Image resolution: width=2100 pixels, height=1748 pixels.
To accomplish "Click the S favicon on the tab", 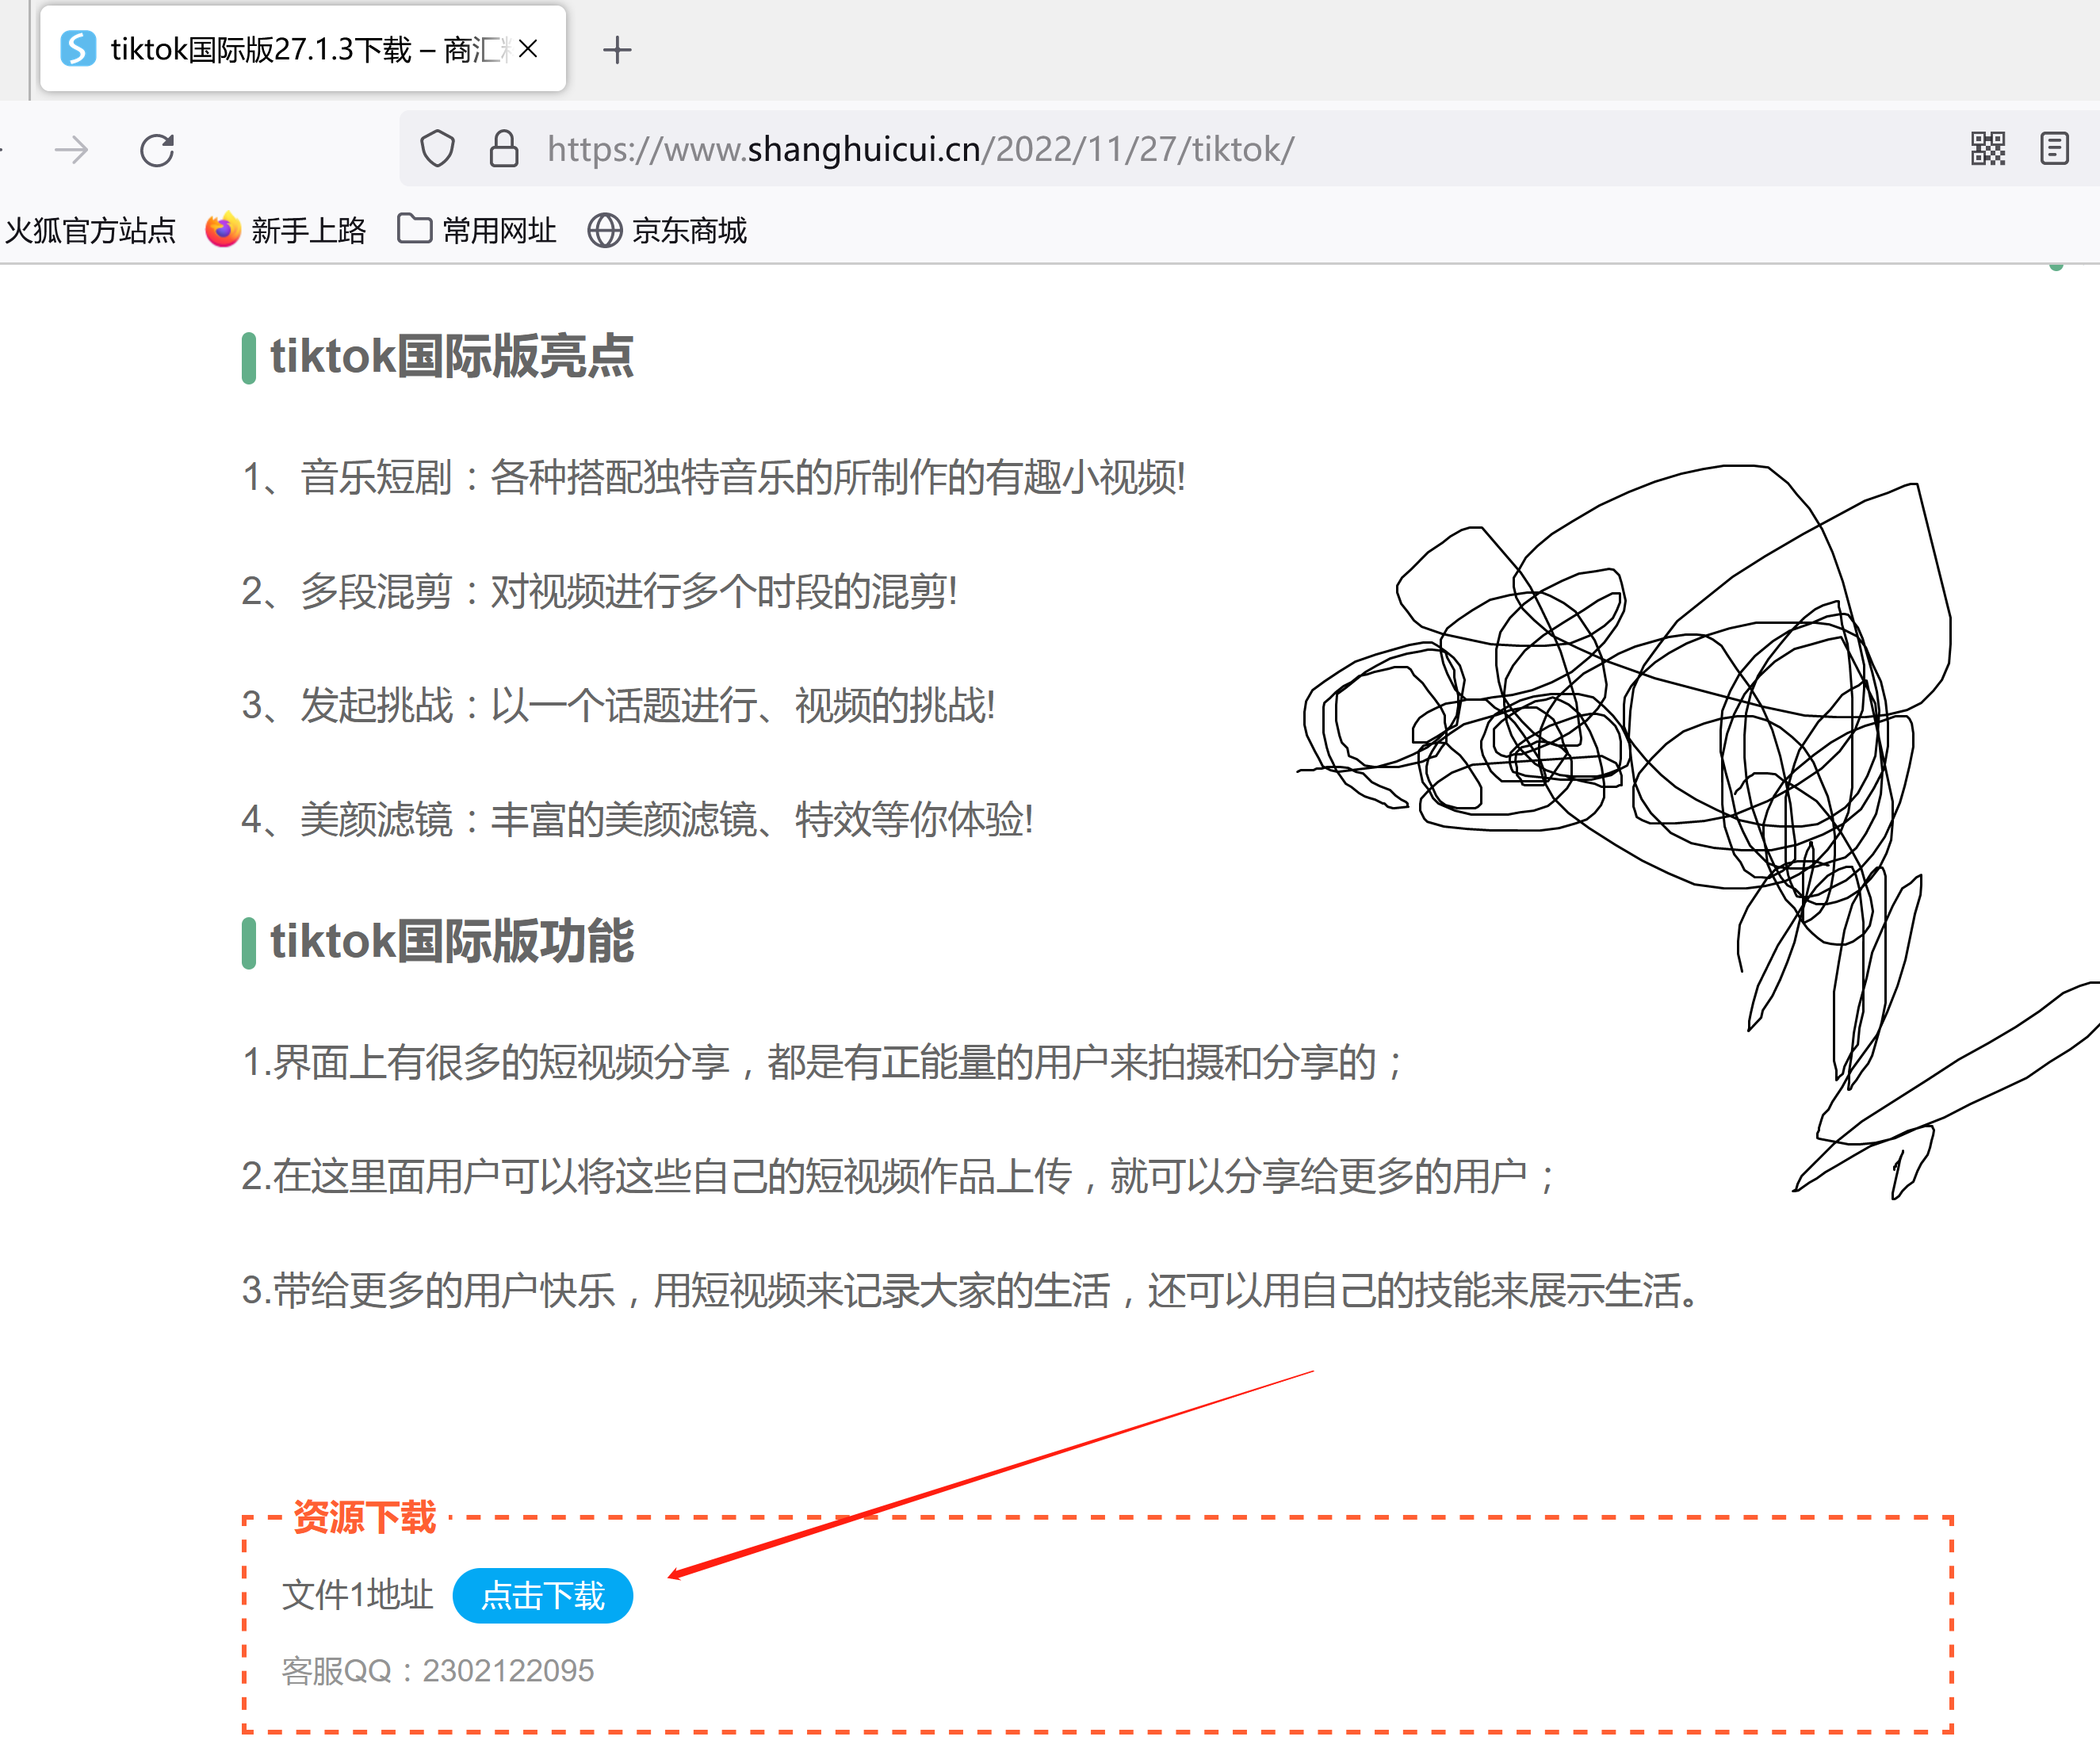I will 78,48.
